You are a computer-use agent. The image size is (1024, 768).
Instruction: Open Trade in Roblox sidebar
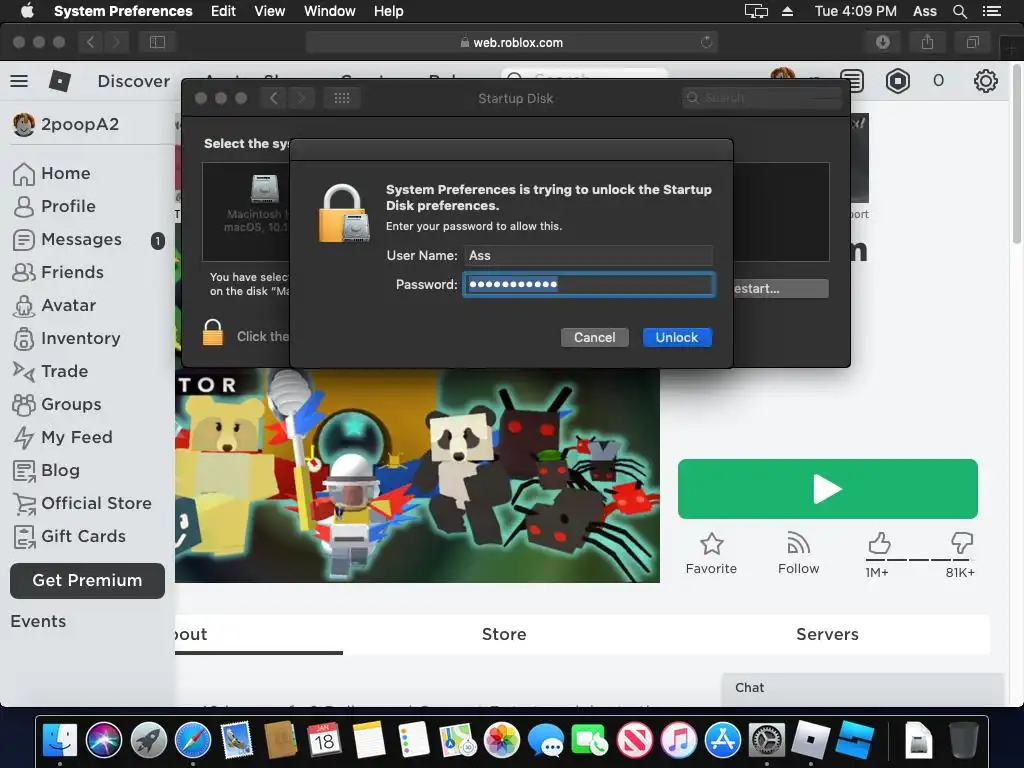tap(50, 371)
